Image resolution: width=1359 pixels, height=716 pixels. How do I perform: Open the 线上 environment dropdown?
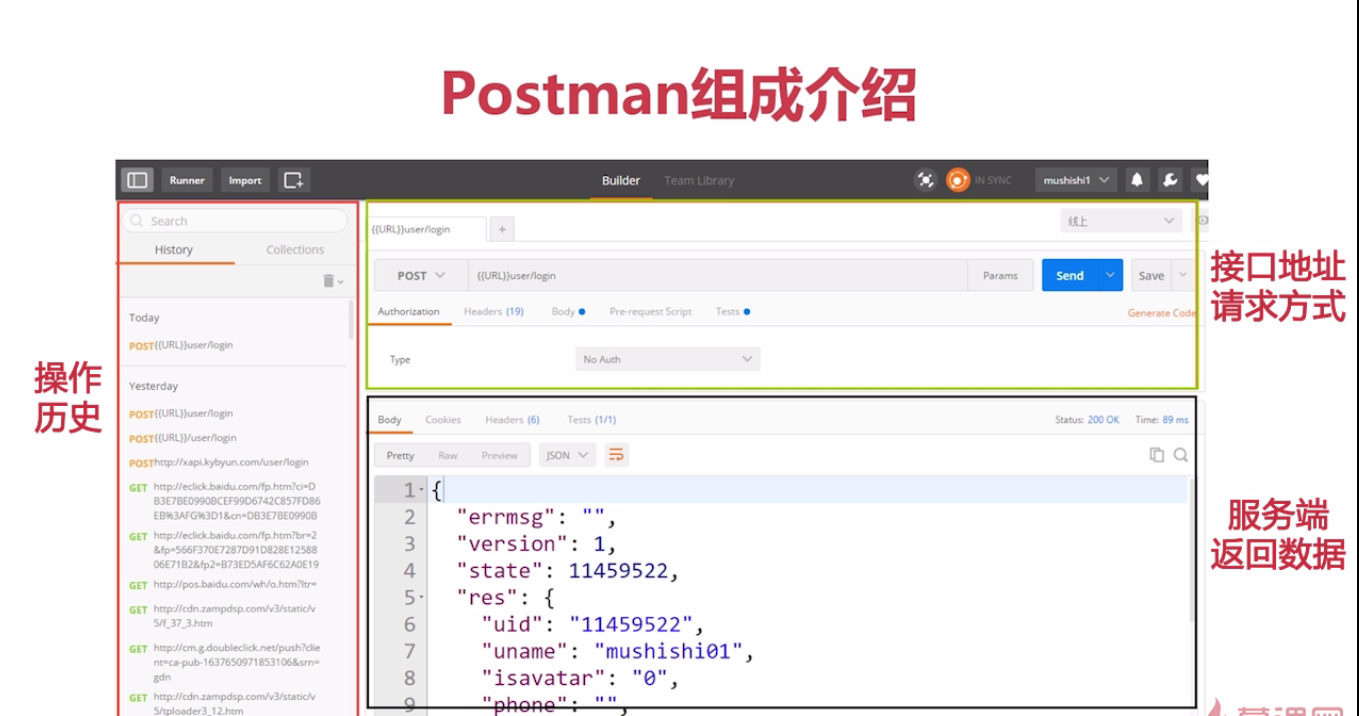(x=1121, y=221)
